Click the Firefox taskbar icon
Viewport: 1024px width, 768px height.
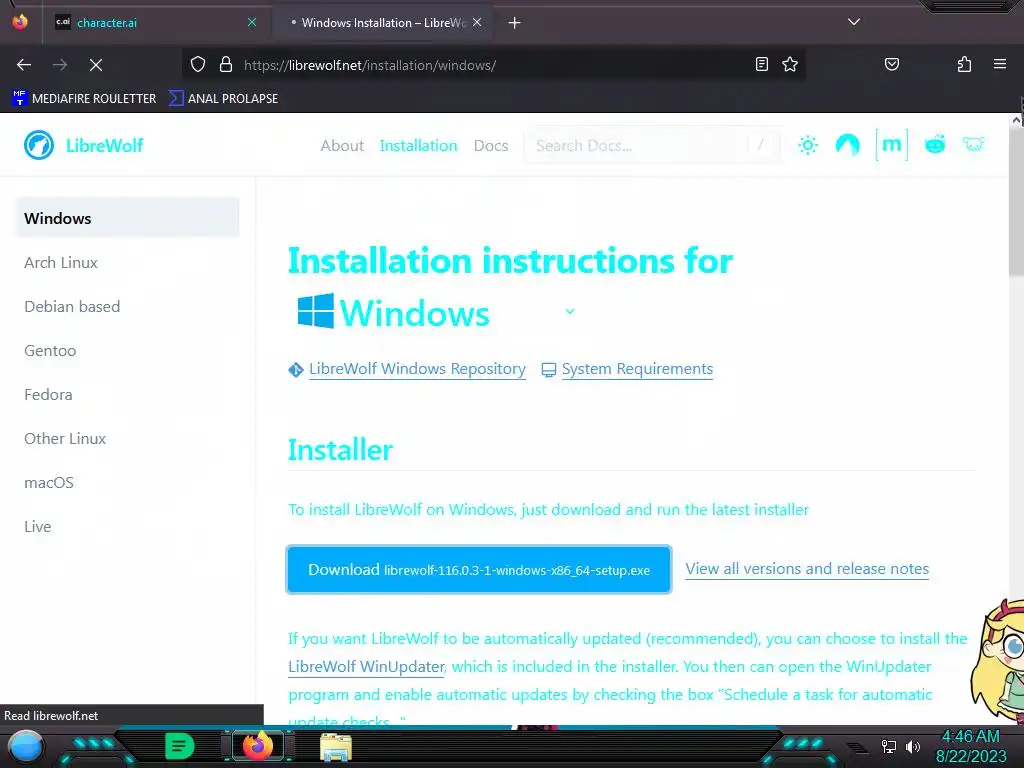point(257,746)
